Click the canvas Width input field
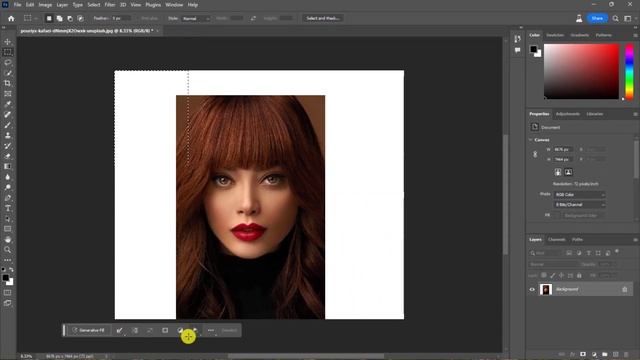The height and width of the screenshot is (360, 640). coord(564,149)
